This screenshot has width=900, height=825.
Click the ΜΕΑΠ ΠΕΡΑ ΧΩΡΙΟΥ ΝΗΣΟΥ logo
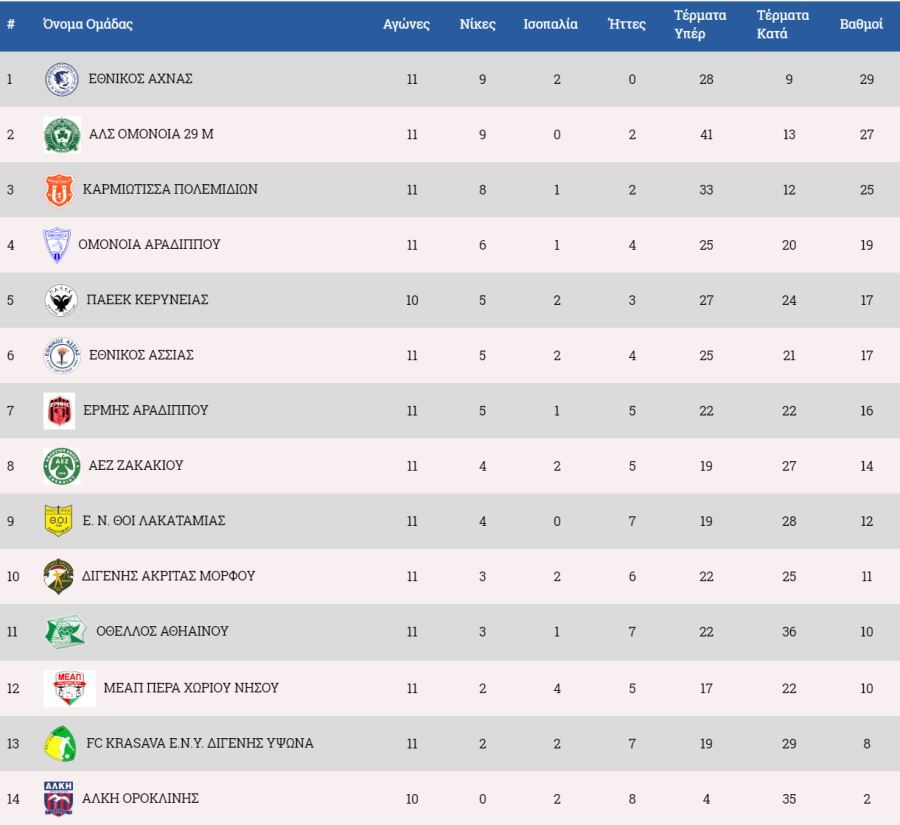69,688
